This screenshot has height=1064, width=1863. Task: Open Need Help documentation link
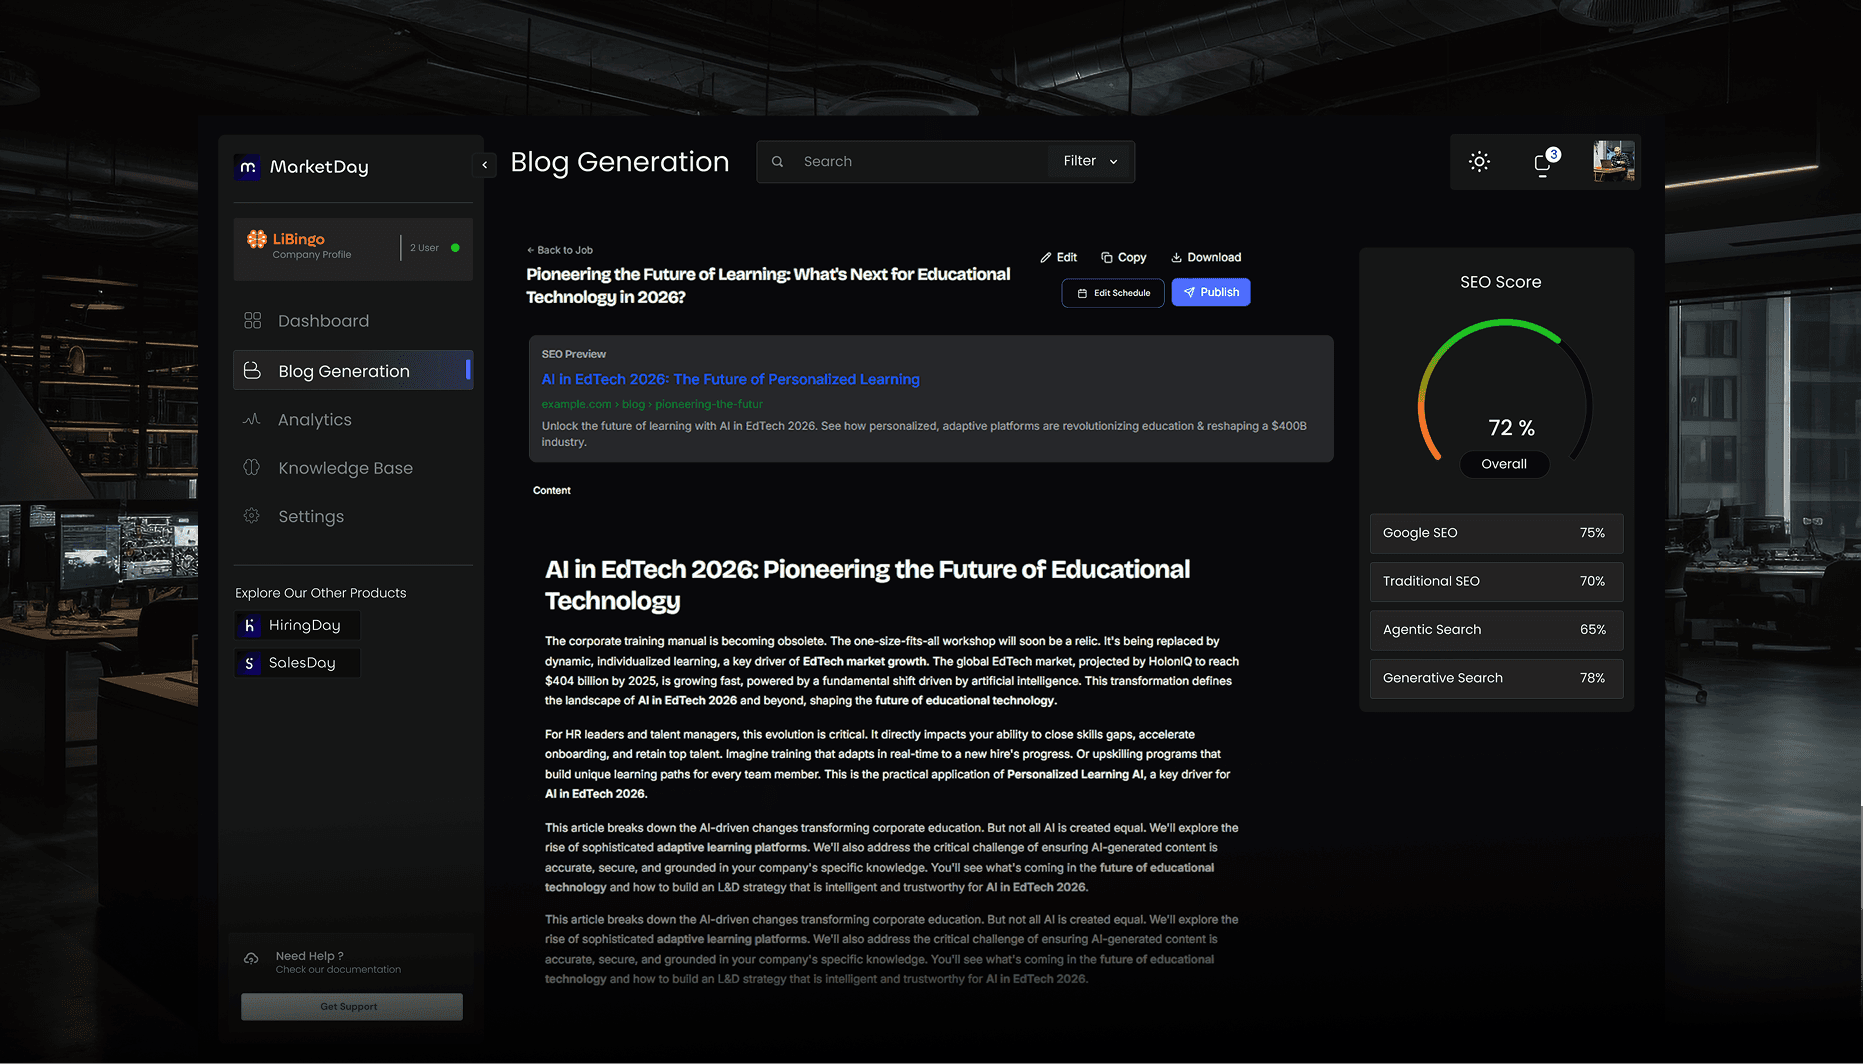click(338, 970)
